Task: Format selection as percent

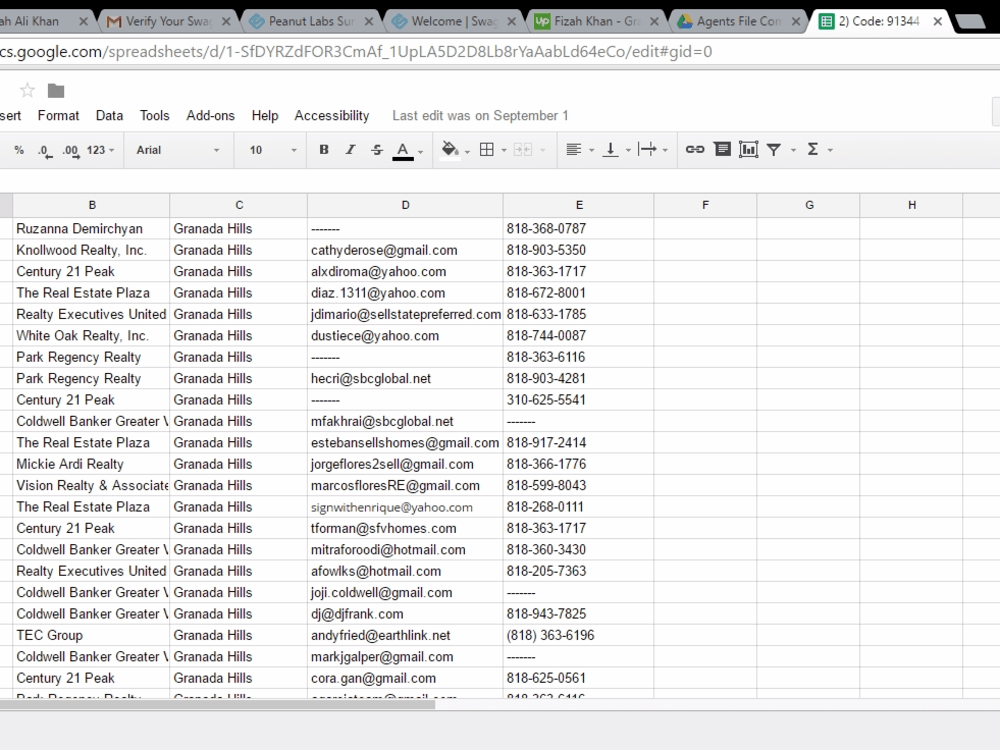Action: [19, 150]
